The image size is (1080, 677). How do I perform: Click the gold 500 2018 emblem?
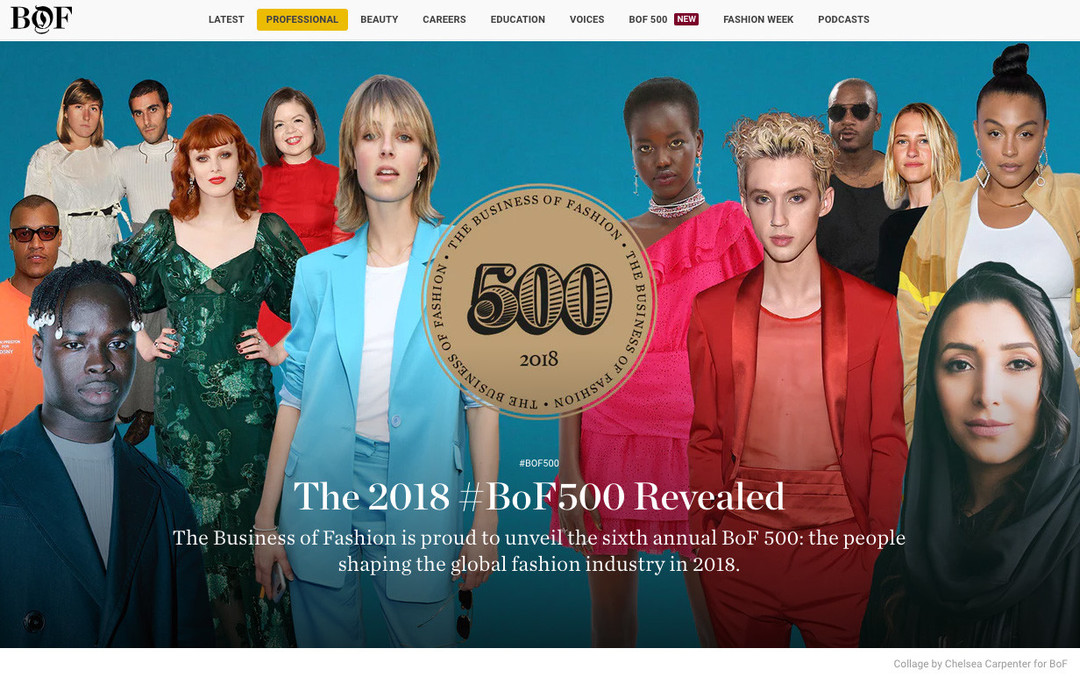(x=539, y=301)
